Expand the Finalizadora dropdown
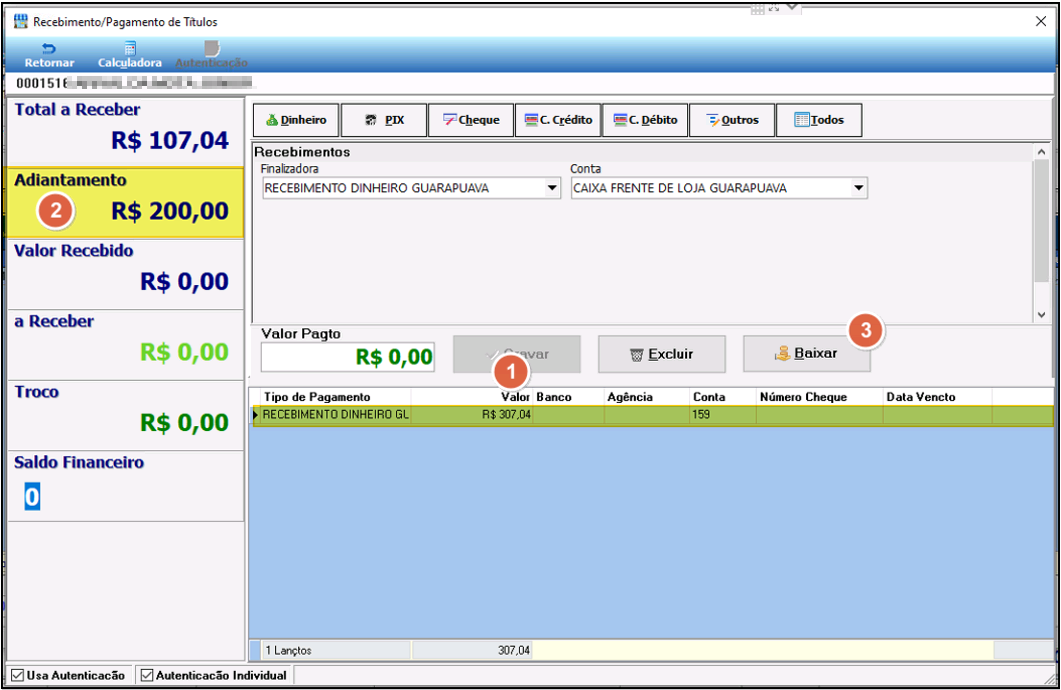 click(x=552, y=188)
